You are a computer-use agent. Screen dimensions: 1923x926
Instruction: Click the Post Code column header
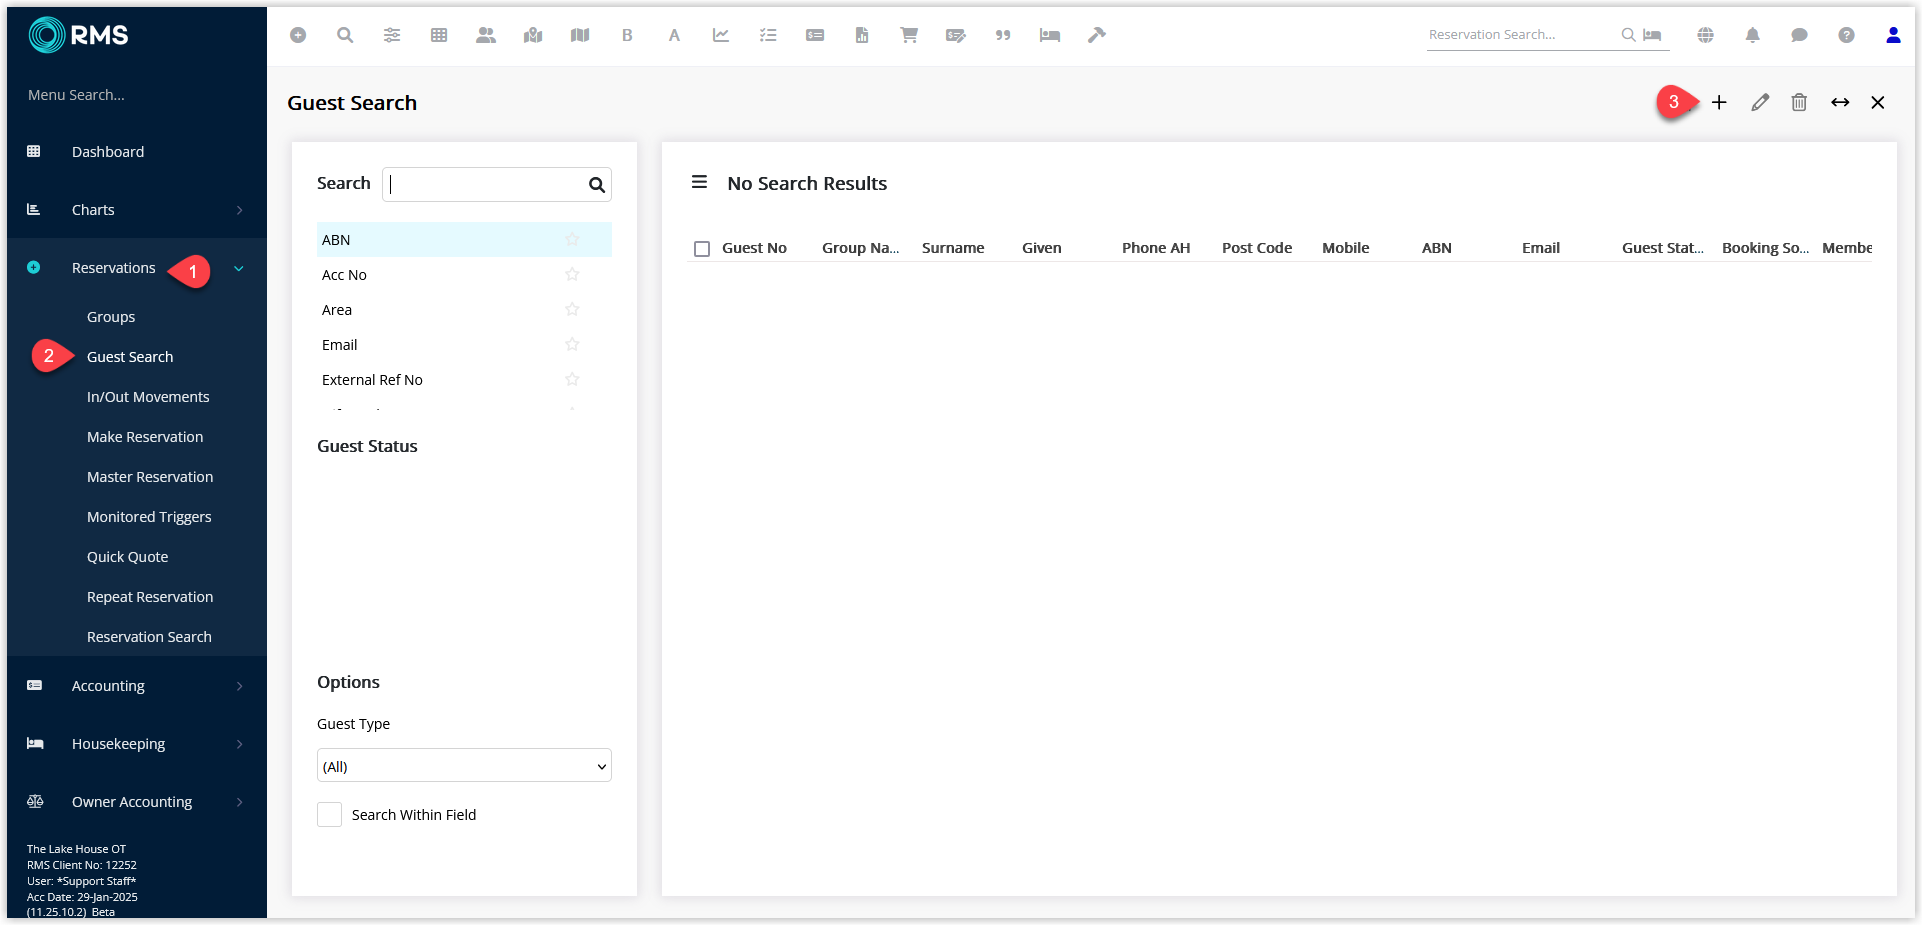tap(1257, 248)
